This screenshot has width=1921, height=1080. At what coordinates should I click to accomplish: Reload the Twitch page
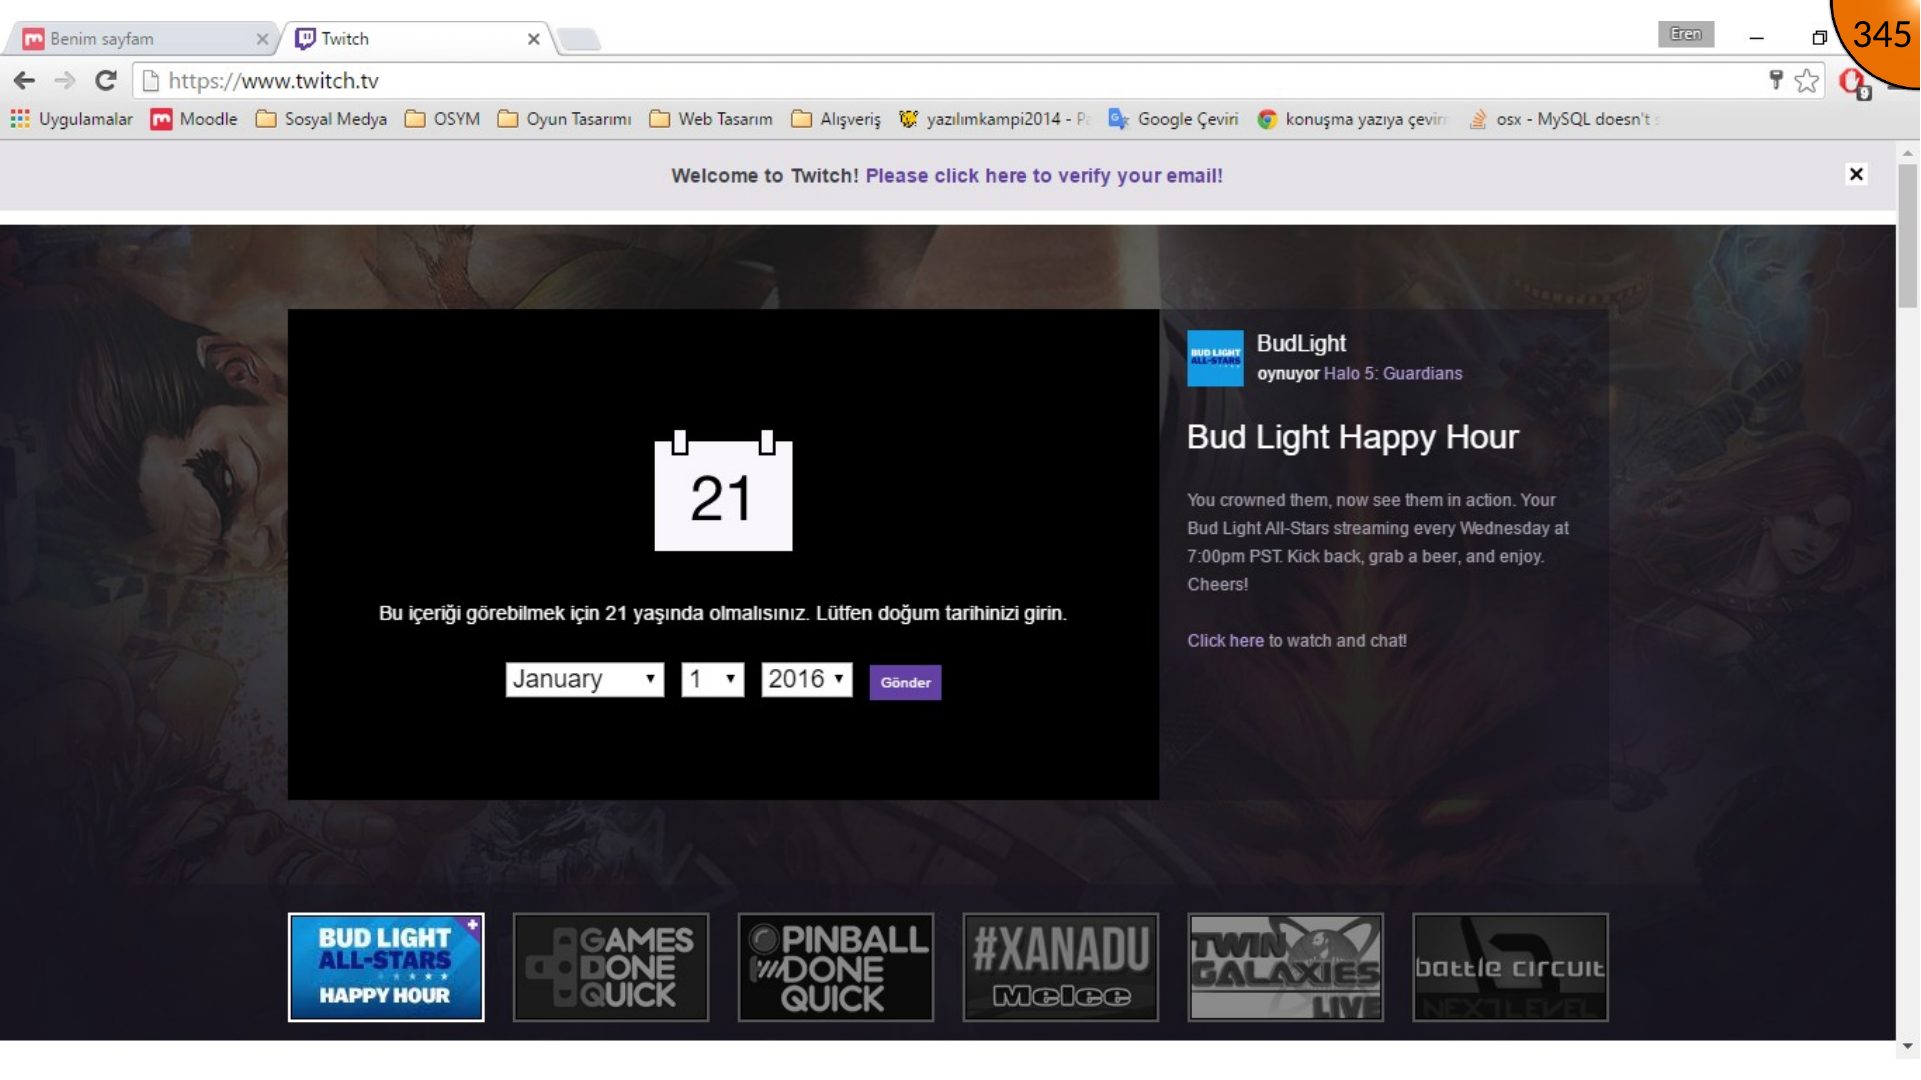point(106,81)
